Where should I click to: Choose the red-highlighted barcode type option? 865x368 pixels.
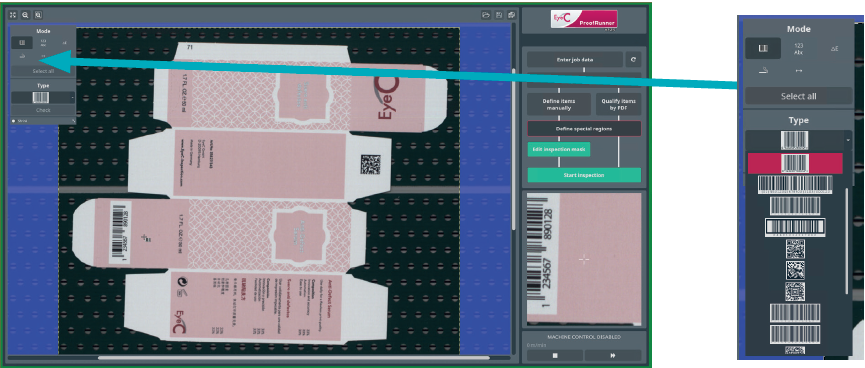[795, 163]
